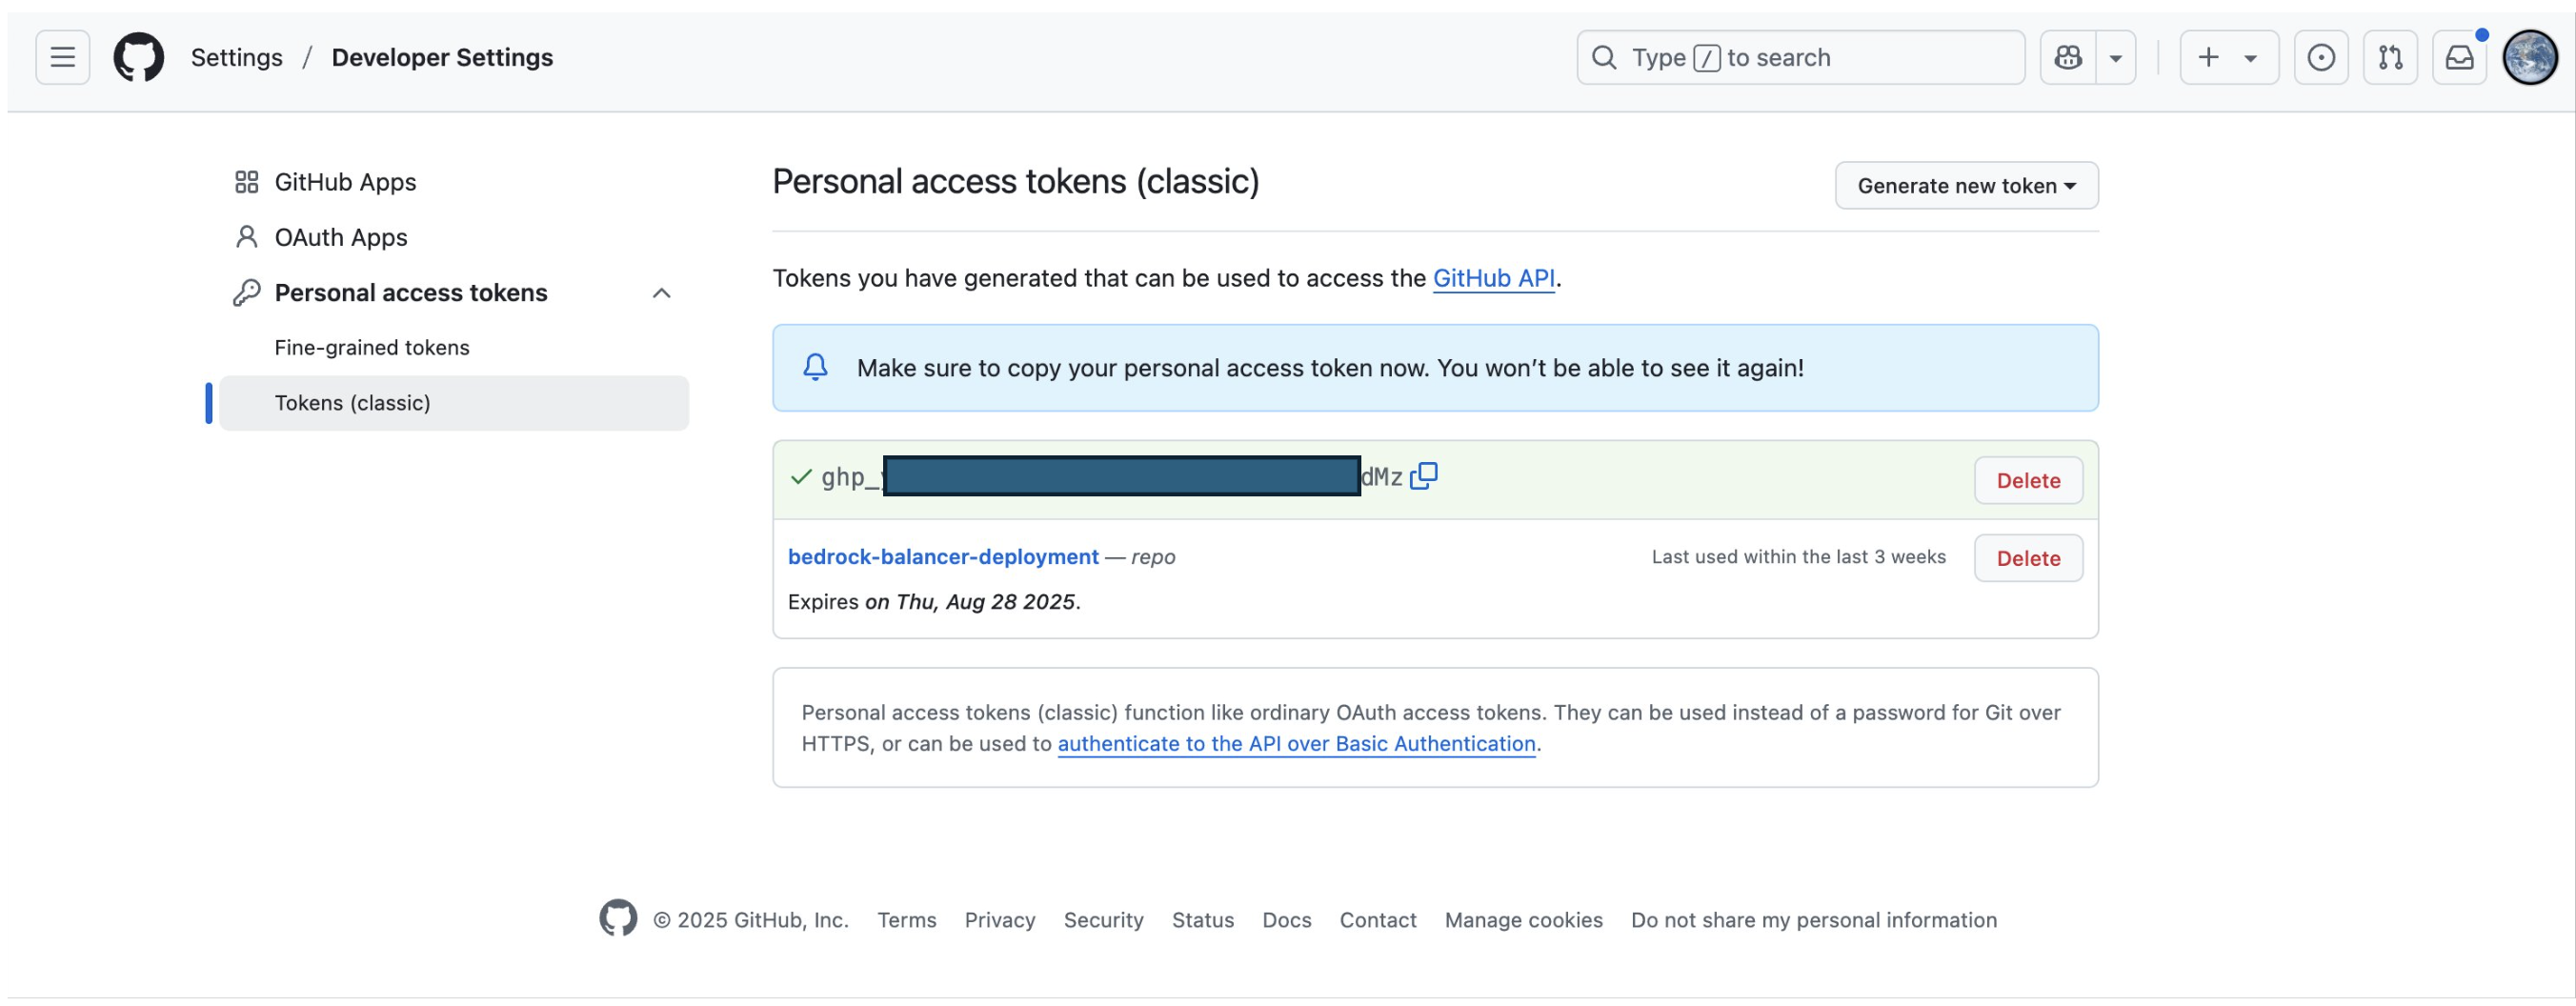Click Do not share my personal information

1813,919
